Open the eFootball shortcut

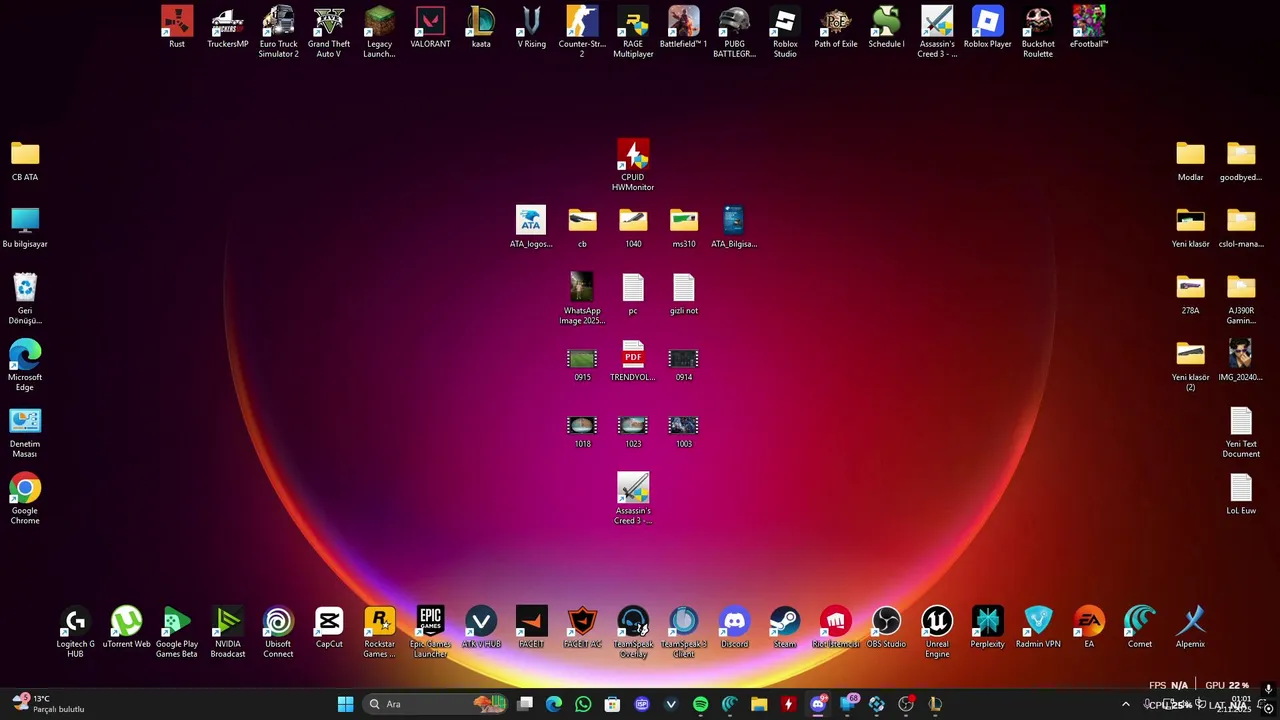point(1089,27)
